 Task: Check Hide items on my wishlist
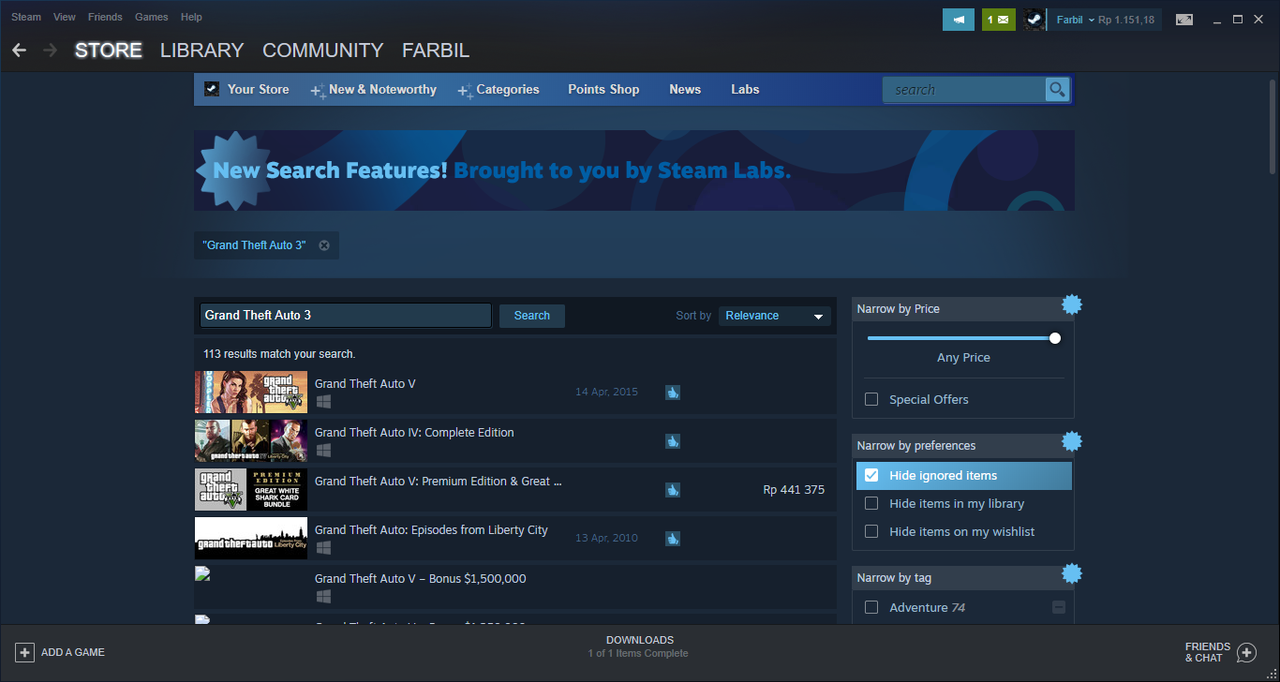[x=871, y=531]
